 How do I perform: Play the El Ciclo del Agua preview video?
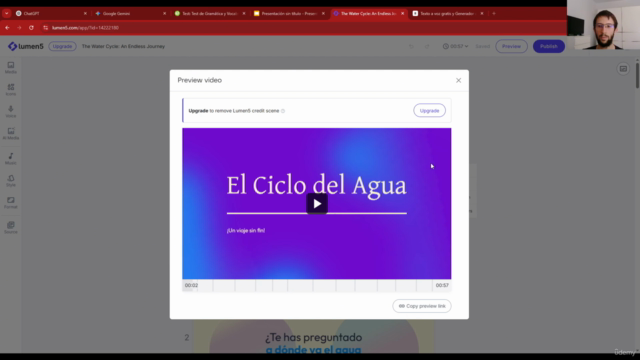[317, 203]
